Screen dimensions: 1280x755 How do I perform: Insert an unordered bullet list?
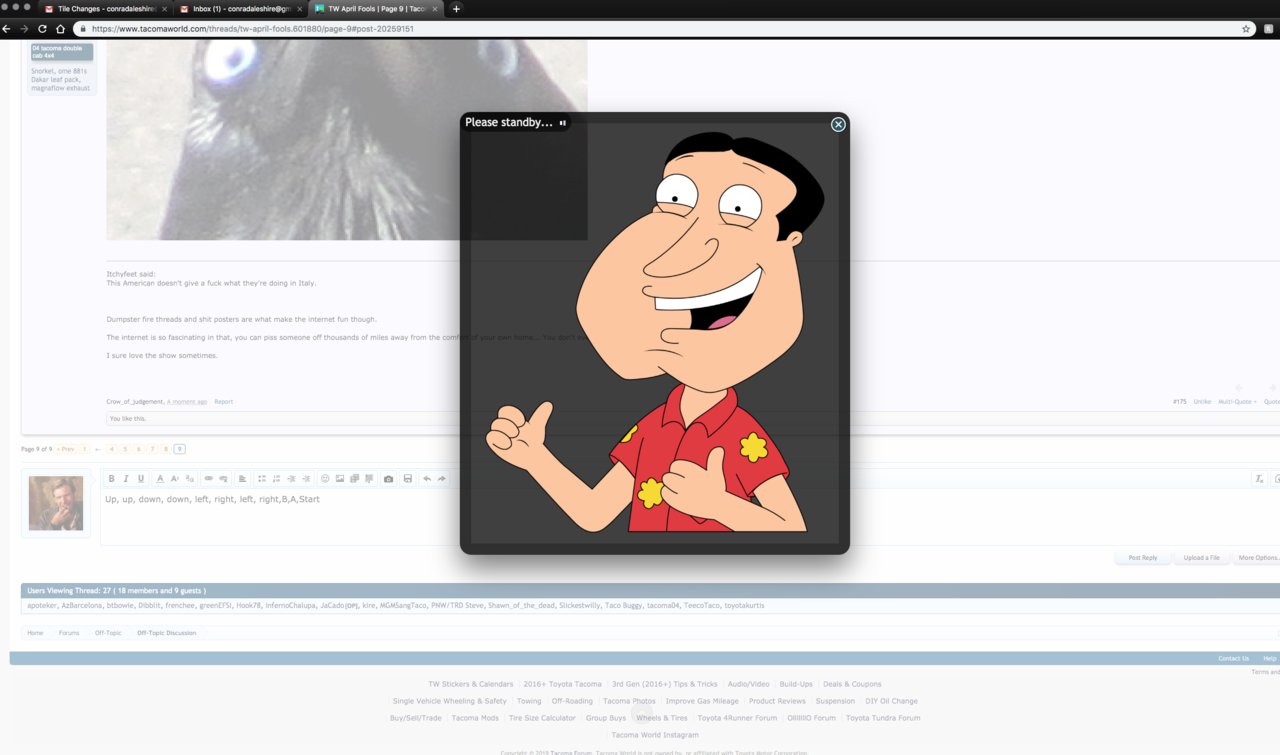pos(261,479)
